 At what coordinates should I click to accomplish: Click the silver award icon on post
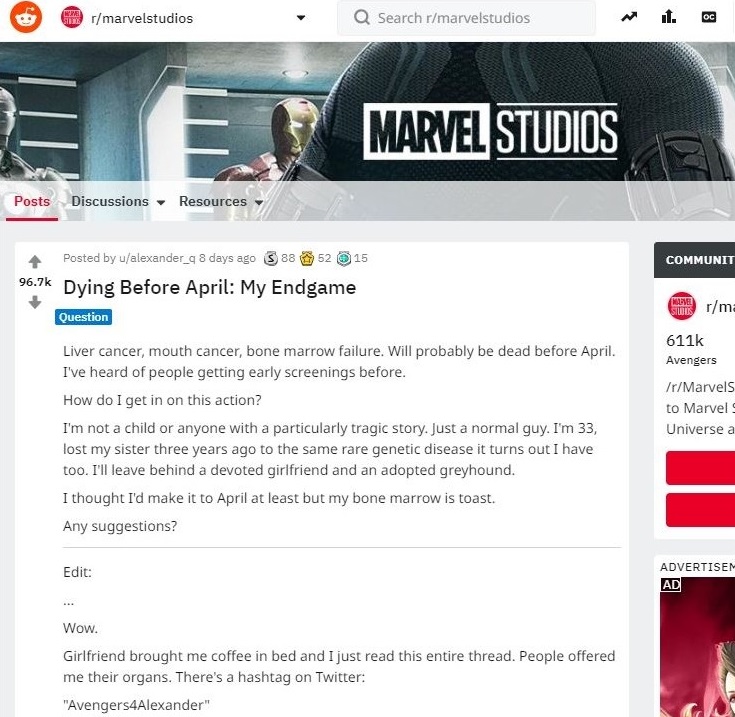(x=270, y=258)
